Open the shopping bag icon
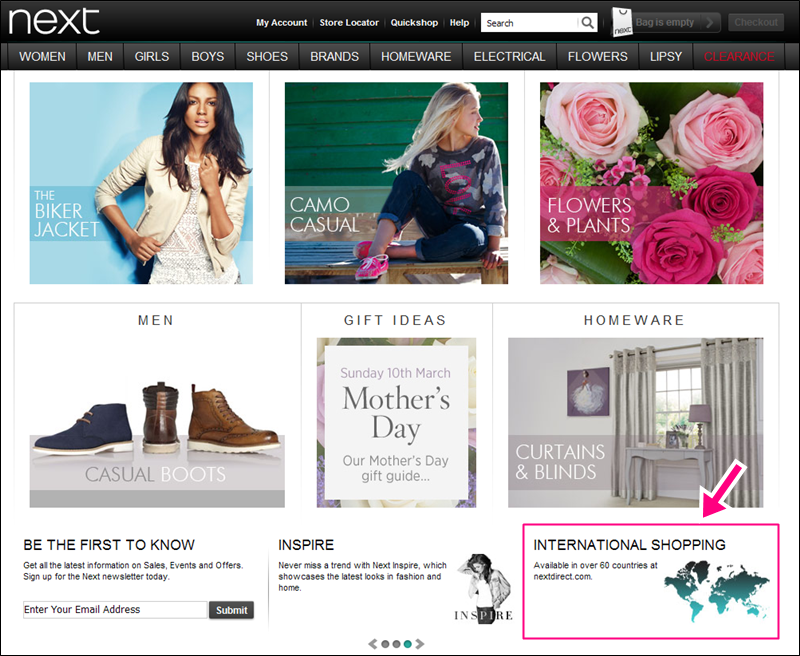 coord(621,22)
